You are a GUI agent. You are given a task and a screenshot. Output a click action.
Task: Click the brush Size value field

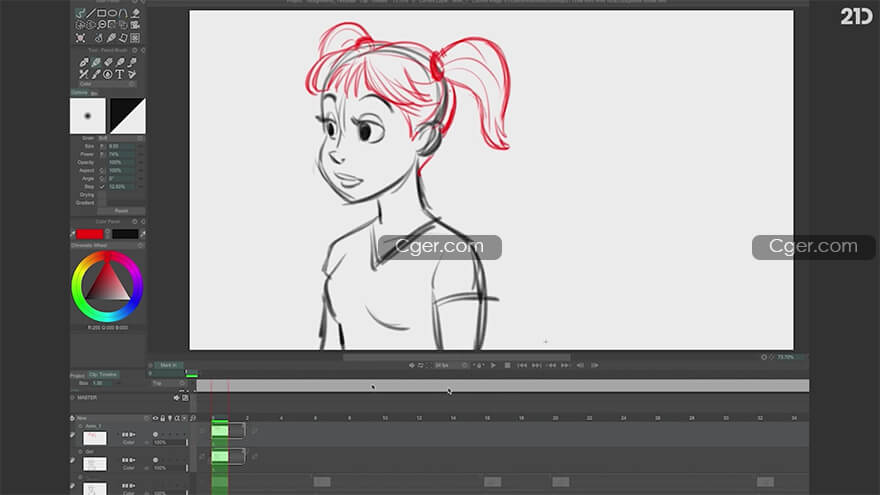click(x=122, y=146)
